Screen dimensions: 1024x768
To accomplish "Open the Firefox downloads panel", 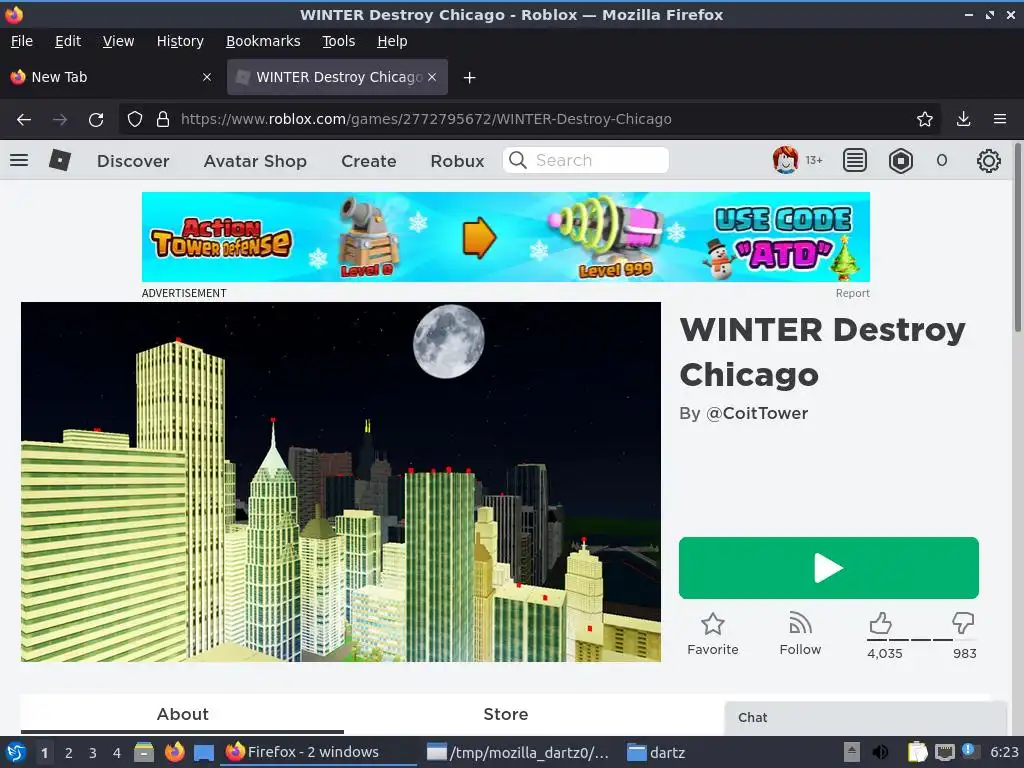I will pos(963,119).
